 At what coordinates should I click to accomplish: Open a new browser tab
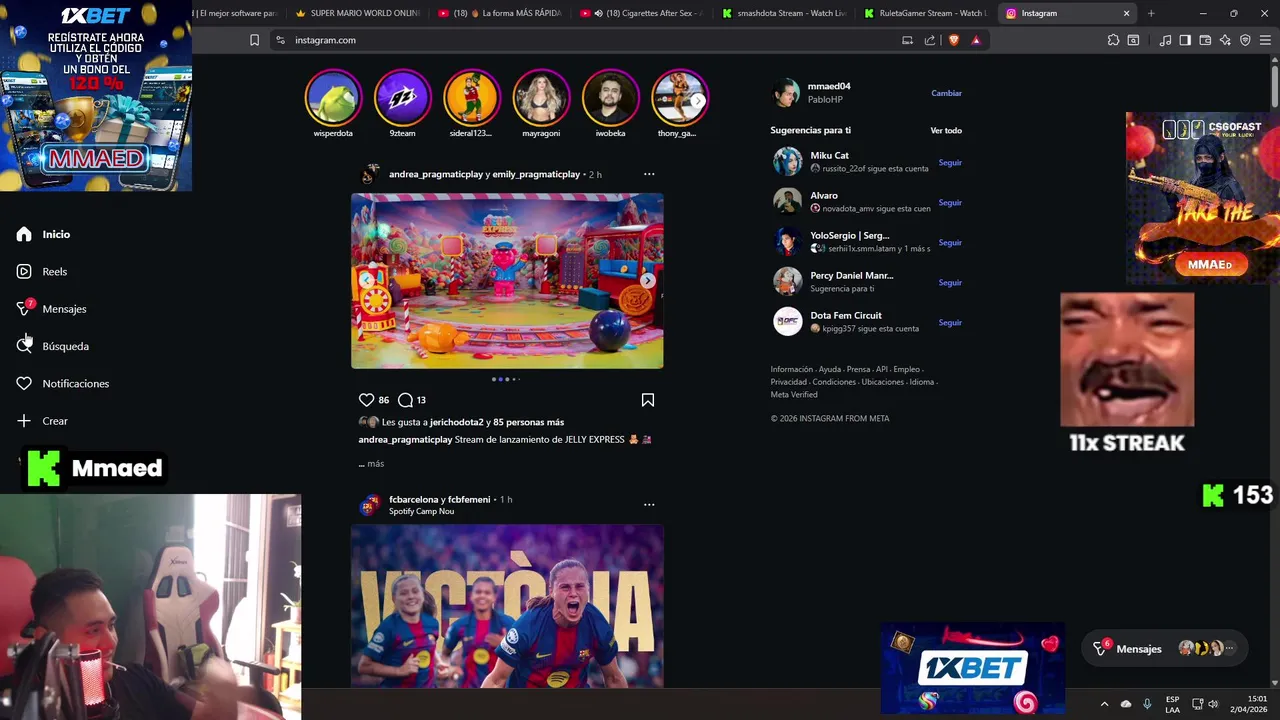coord(1151,13)
